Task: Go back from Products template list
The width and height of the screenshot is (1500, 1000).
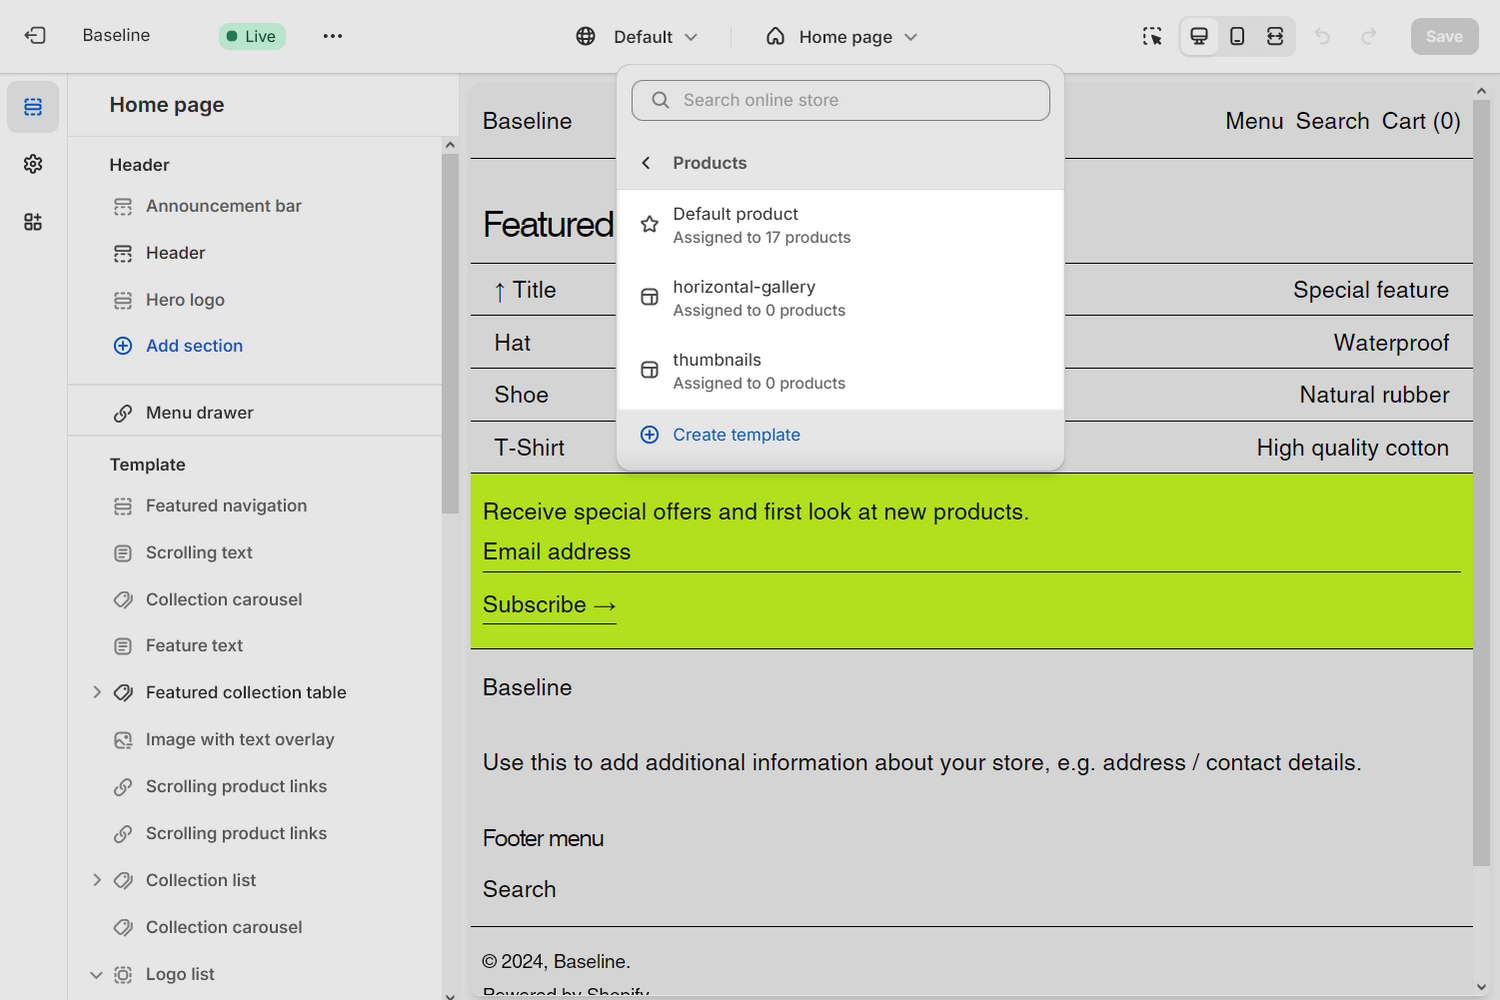Action: pos(645,162)
